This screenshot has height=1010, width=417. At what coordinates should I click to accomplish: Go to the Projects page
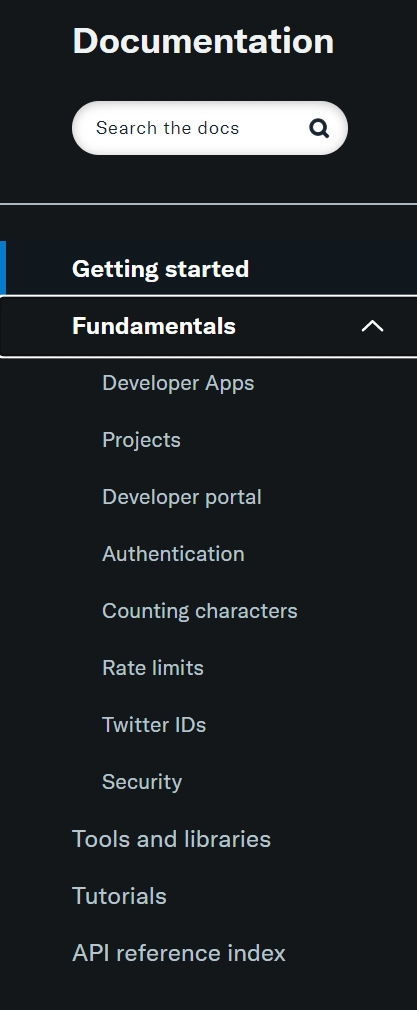[141, 440]
